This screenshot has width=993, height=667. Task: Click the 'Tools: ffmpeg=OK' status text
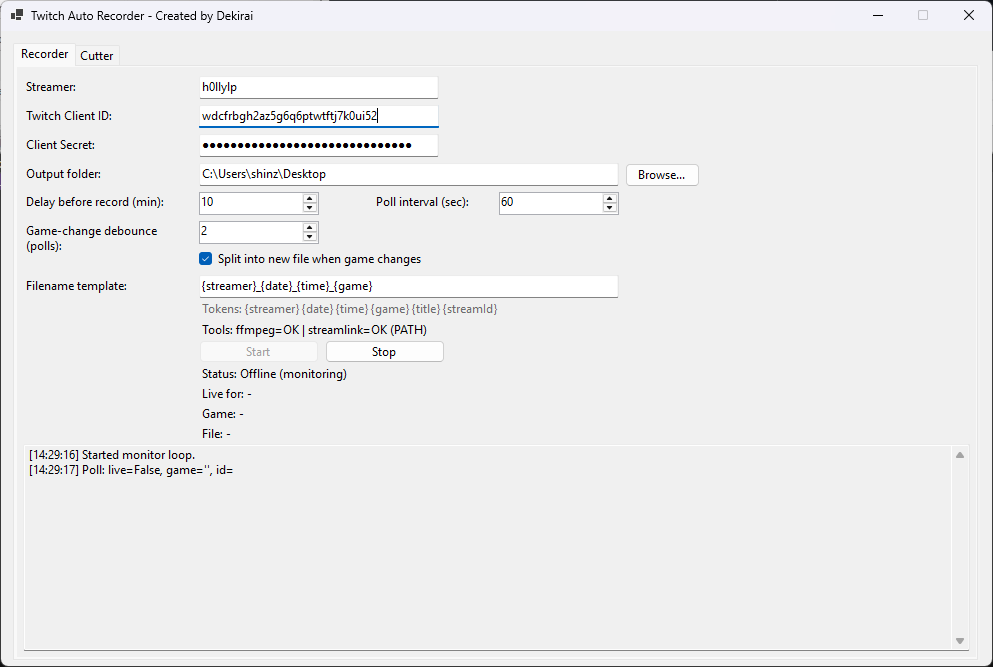[314, 330]
